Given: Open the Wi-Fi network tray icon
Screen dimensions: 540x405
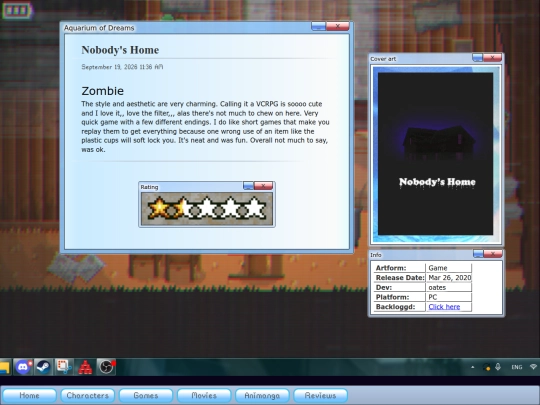Looking at the screenshot, I should pyautogui.click(x=533, y=367).
